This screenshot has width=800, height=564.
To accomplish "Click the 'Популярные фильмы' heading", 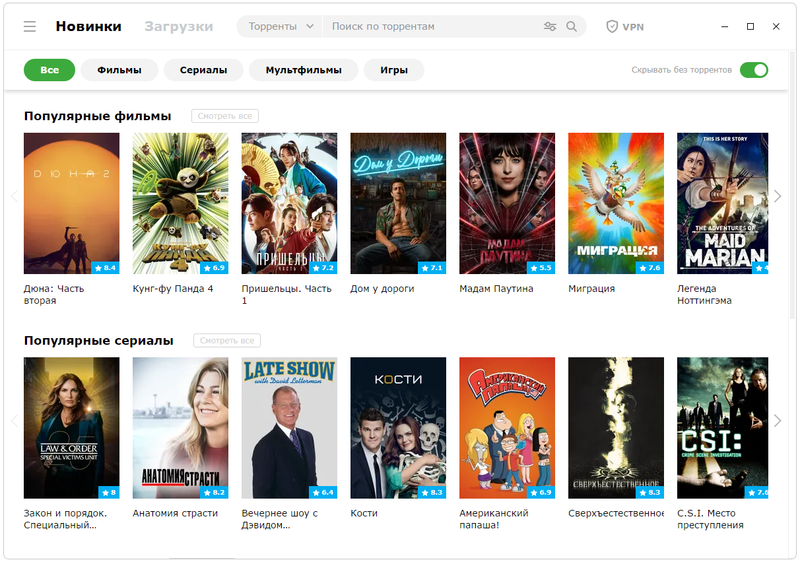I will (97, 116).
